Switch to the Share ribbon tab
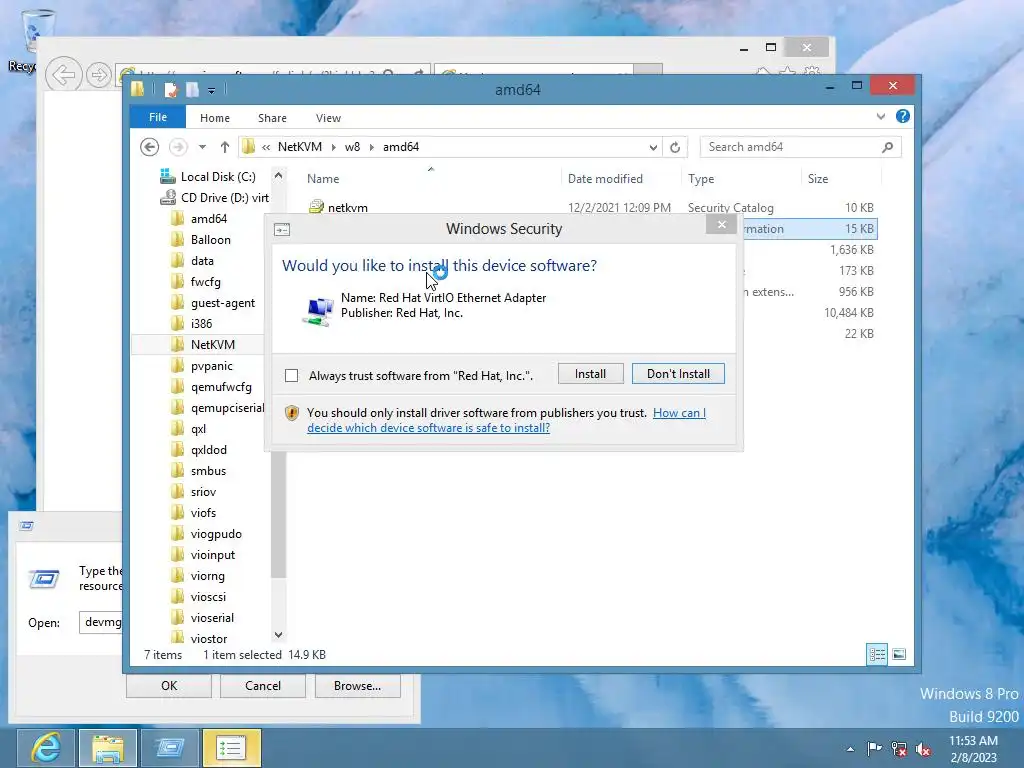Viewport: 1024px width, 768px height. (272, 118)
